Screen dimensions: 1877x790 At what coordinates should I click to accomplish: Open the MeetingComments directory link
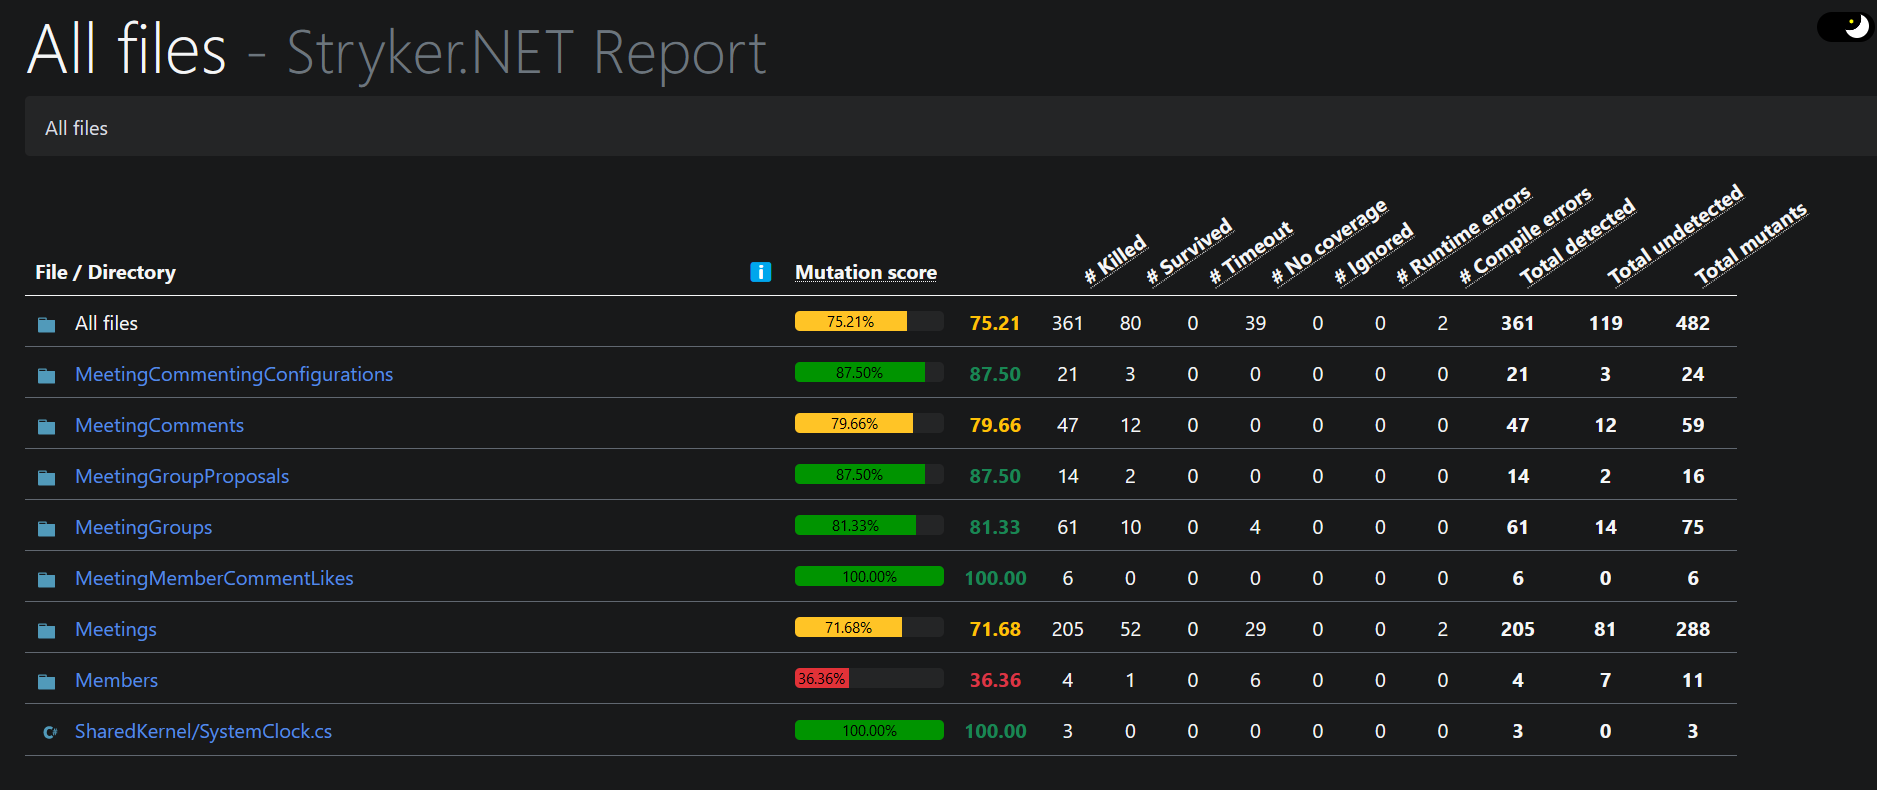point(159,425)
